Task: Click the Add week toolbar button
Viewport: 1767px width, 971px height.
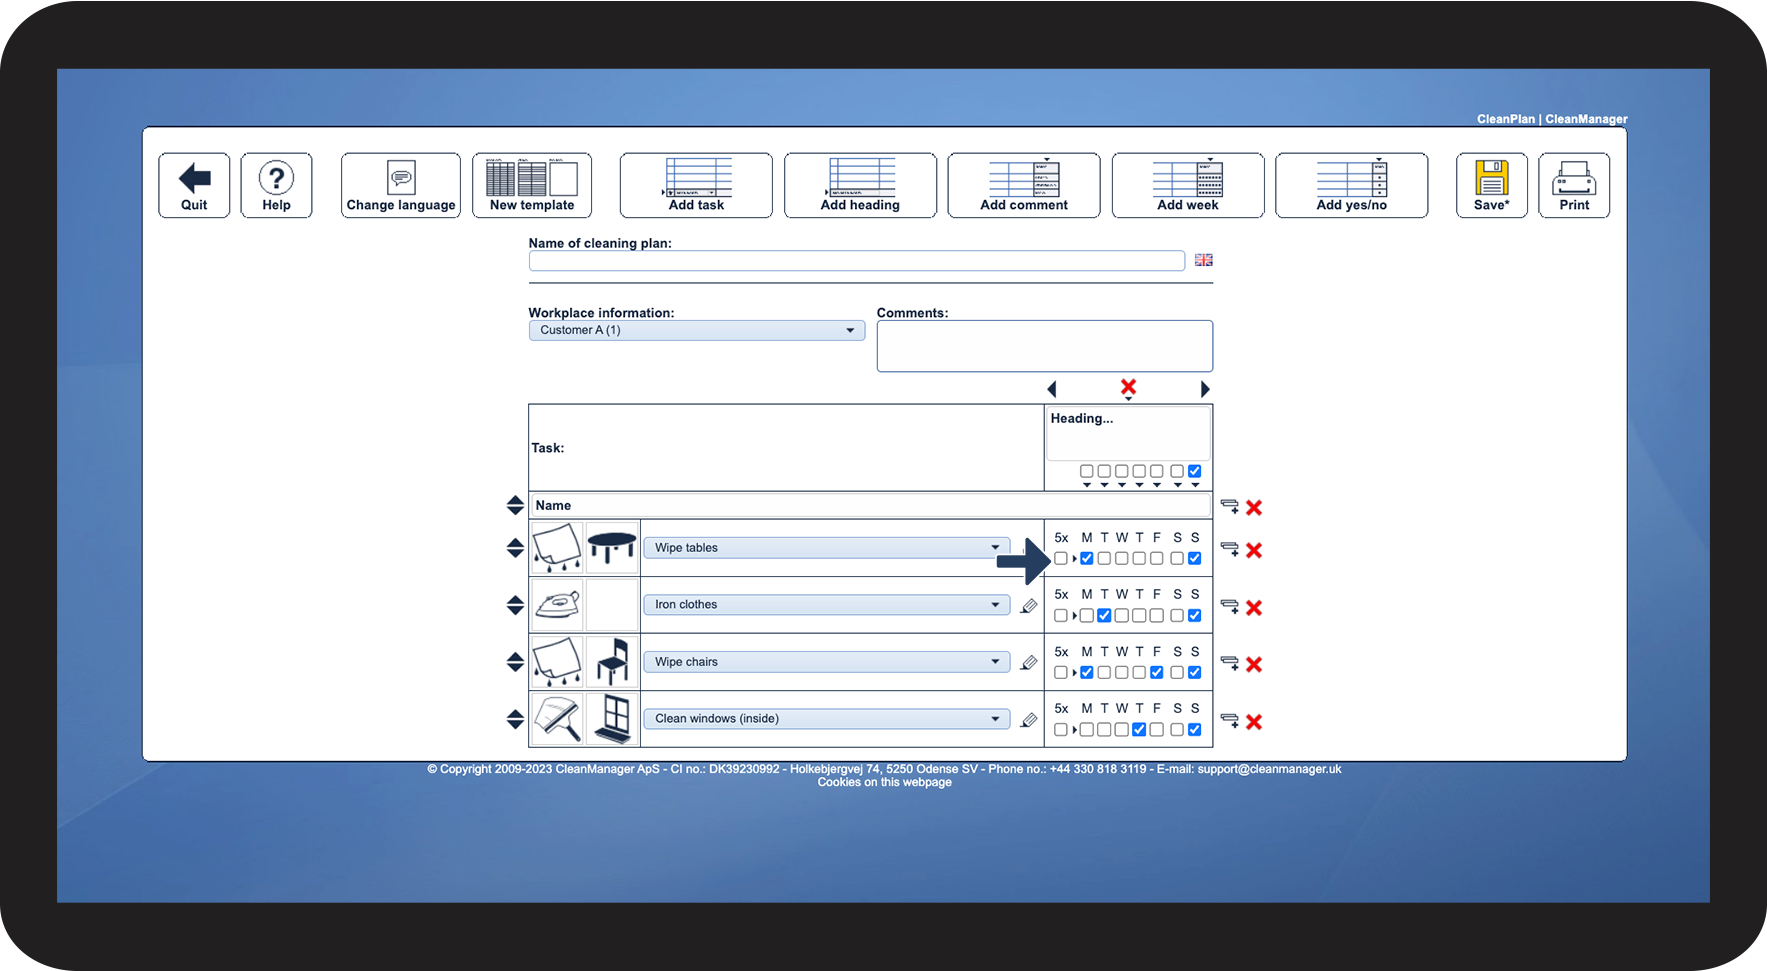Action: (1188, 185)
